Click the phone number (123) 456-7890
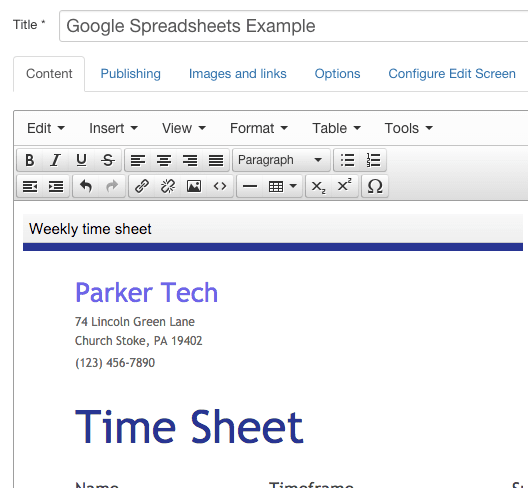Screen dimensions: 528x488 [x=115, y=363]
